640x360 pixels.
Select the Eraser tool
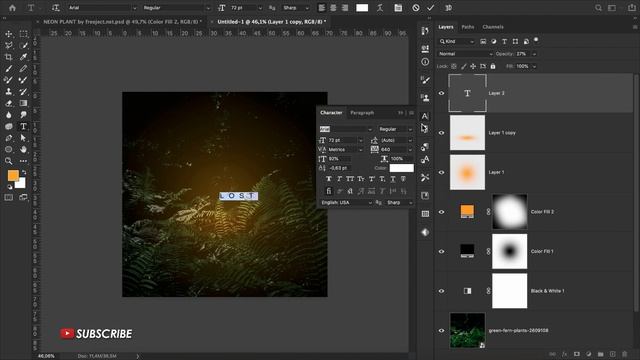click(x=9, y=103)
